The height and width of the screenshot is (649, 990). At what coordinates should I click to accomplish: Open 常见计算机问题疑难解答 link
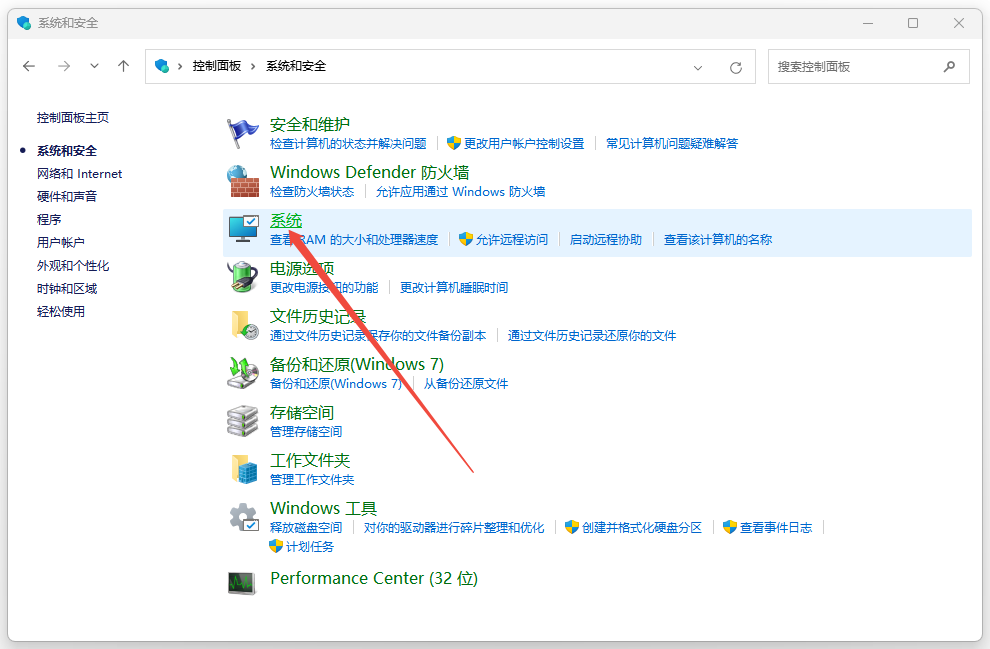pyautogui.click(x=672, y=144)
